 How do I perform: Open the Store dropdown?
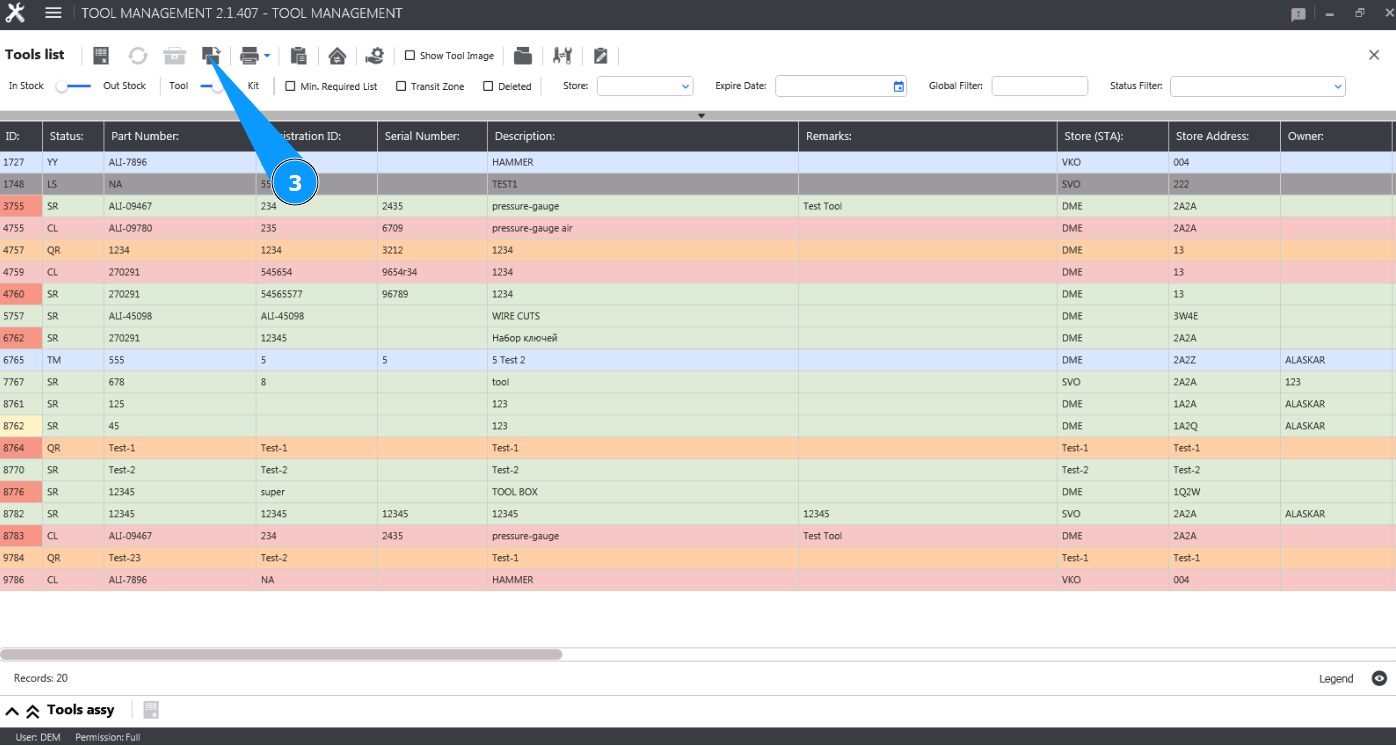[645, 86]
